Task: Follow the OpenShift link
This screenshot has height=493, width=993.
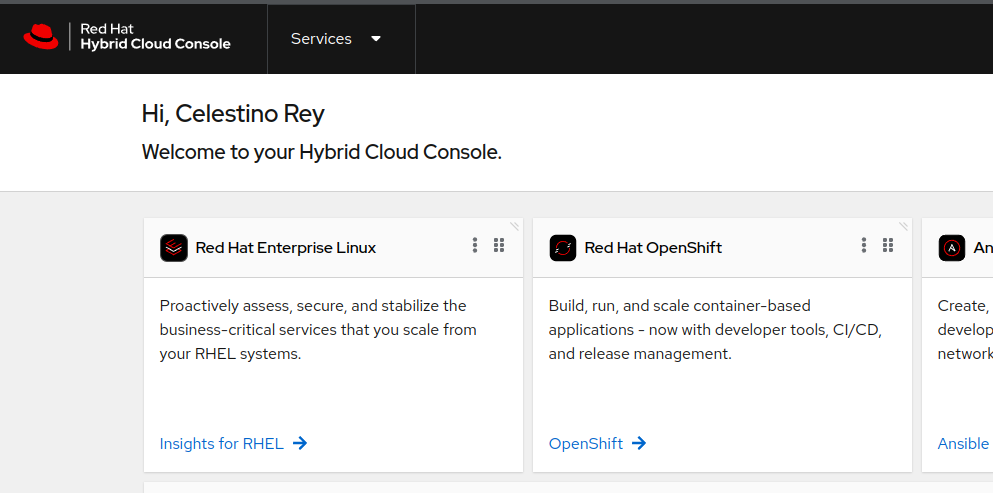Action: [x=586, y=443]
